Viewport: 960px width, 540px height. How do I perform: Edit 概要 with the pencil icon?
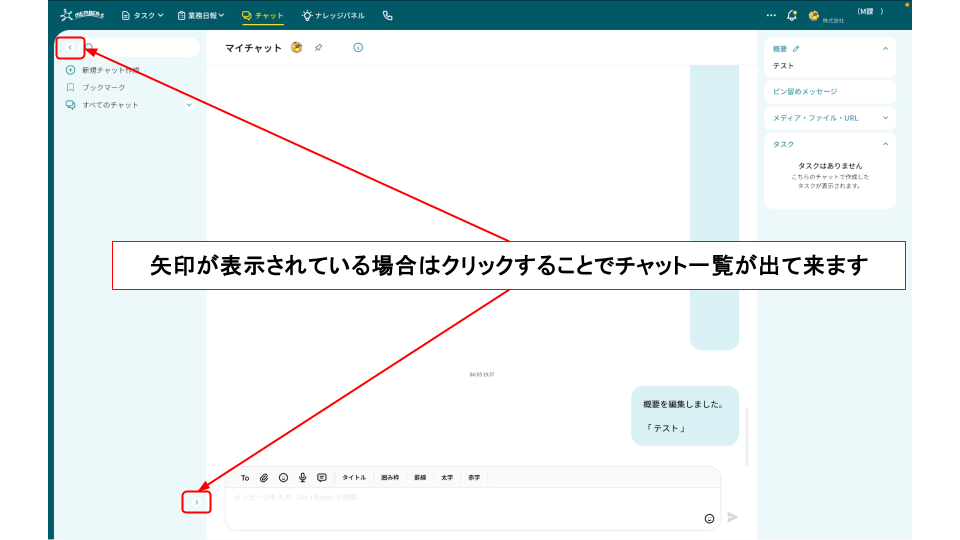tap(797, 48)
